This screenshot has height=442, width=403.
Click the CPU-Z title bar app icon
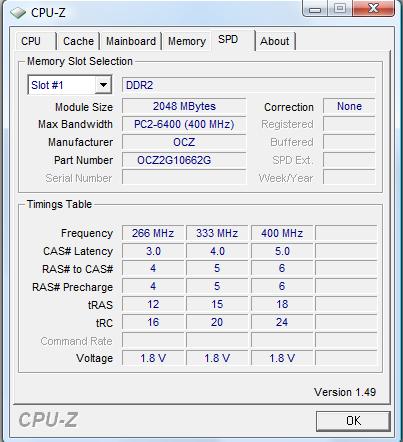pos(18,13)
